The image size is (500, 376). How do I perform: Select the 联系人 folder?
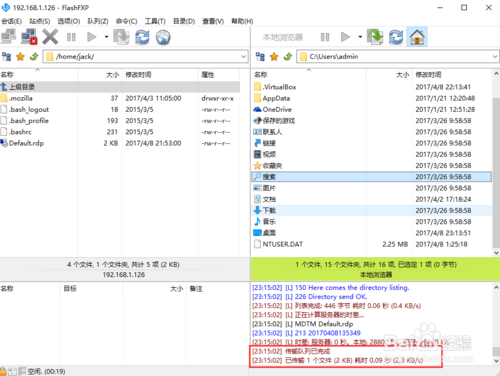(372, 132)
